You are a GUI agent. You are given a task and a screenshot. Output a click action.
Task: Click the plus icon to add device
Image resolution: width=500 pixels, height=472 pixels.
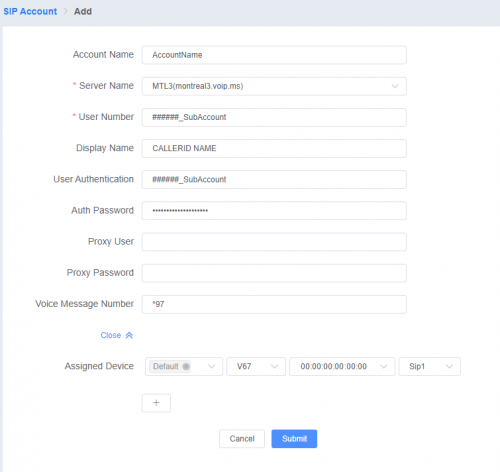[x=156, y=403]
